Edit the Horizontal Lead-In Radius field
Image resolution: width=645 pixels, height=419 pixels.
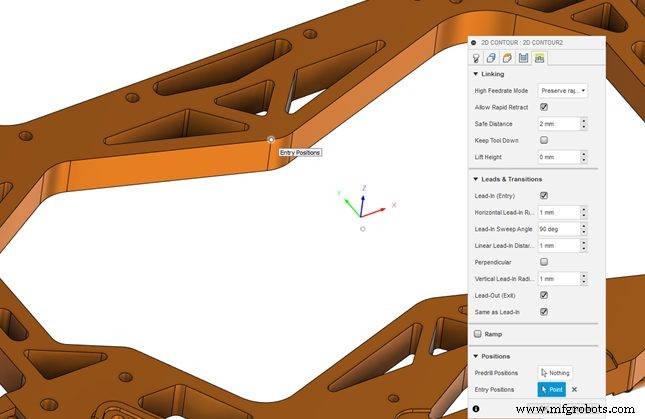click(559, 212)
